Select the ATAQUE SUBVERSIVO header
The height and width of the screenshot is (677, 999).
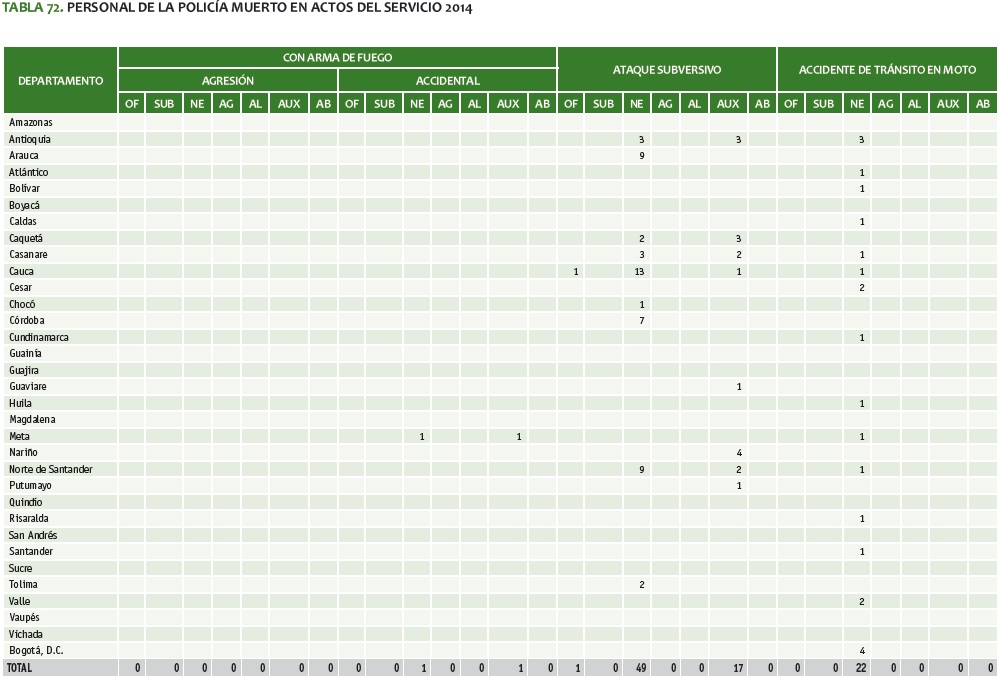pyautogui.click(x=666, y=70)
